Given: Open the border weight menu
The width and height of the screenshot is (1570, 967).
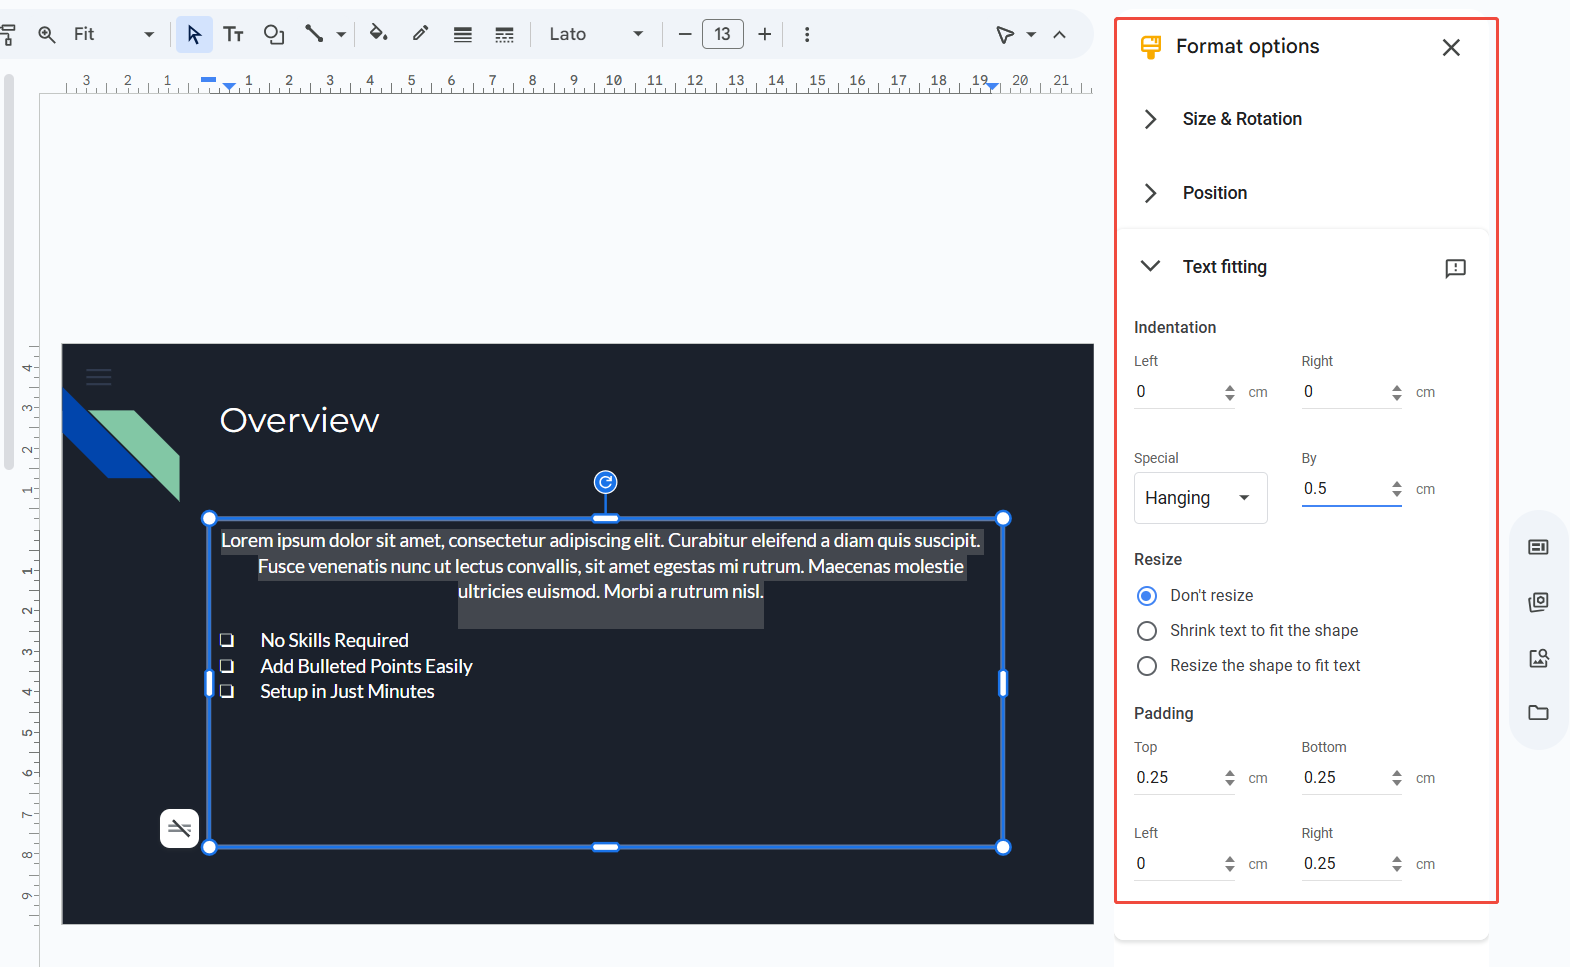Looking at the screenshot, I should click(462, 35).
